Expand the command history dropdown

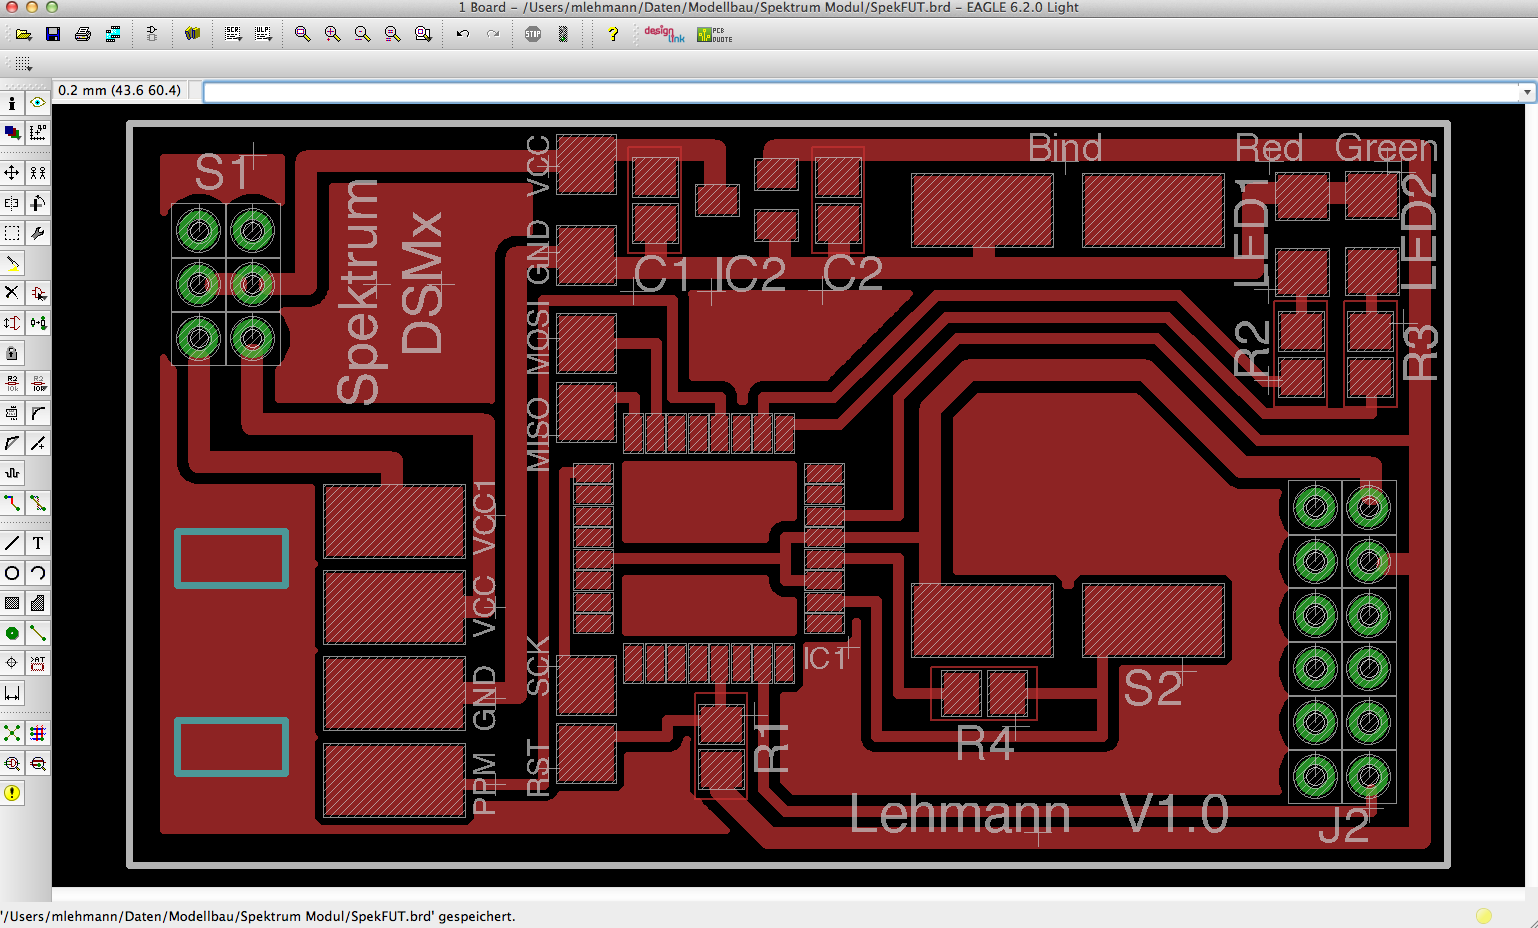coord(1527,92)
